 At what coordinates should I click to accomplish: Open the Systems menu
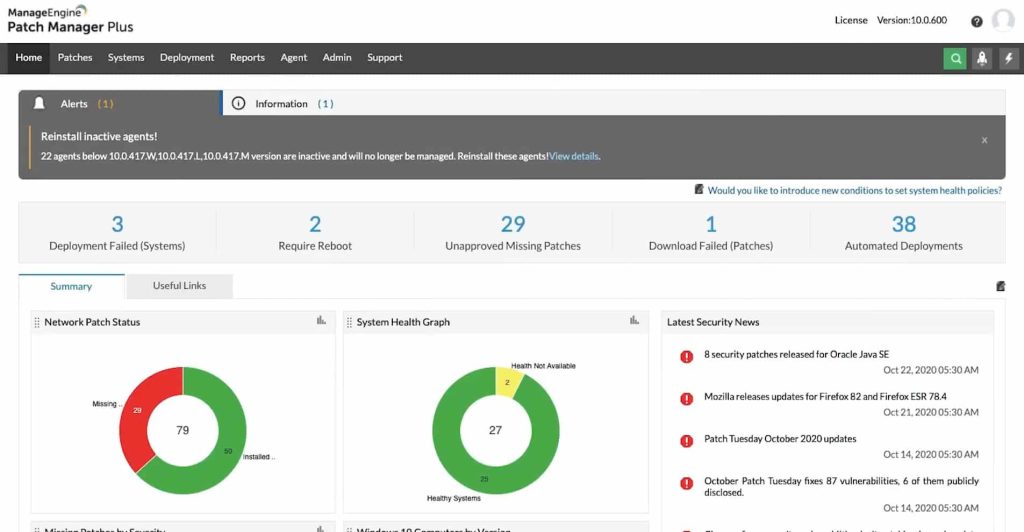pyautogui.click(x=126, y=57)
